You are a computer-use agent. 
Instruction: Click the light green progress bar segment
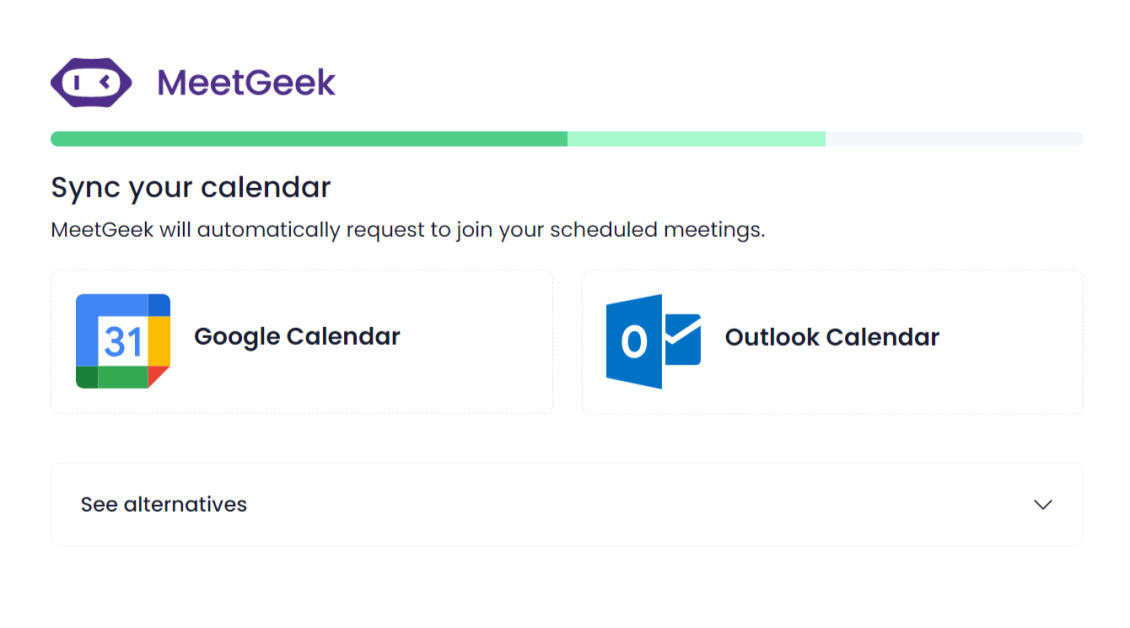[696, 139]
